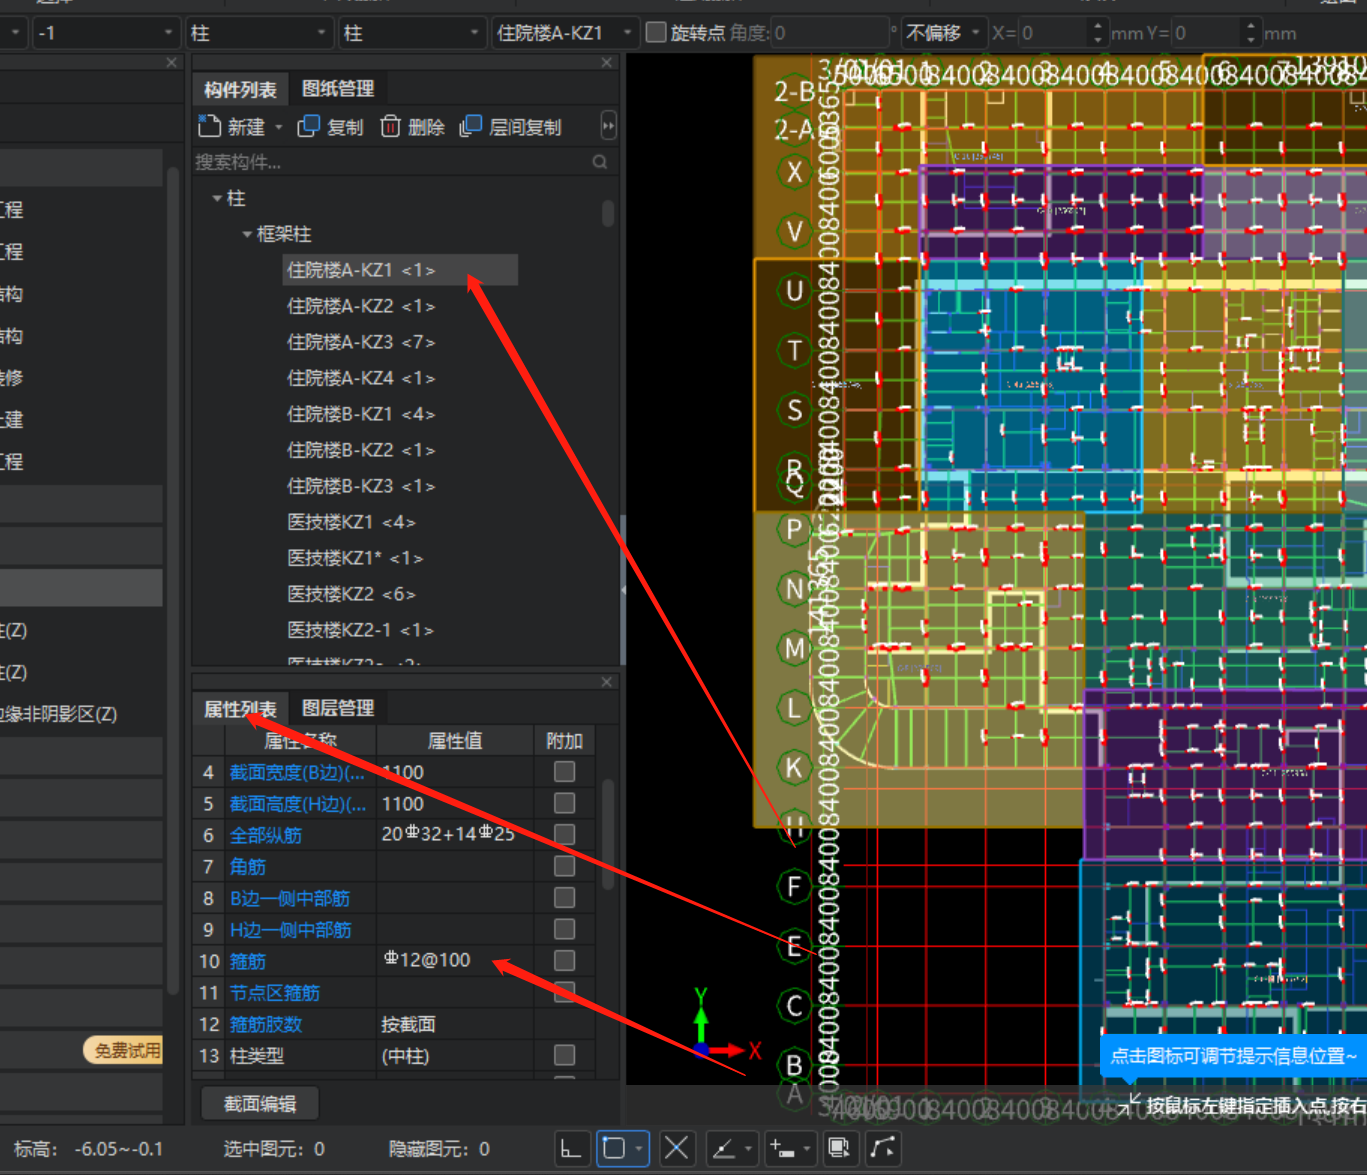Collapse the 柱 tree node

coord(217,198)
